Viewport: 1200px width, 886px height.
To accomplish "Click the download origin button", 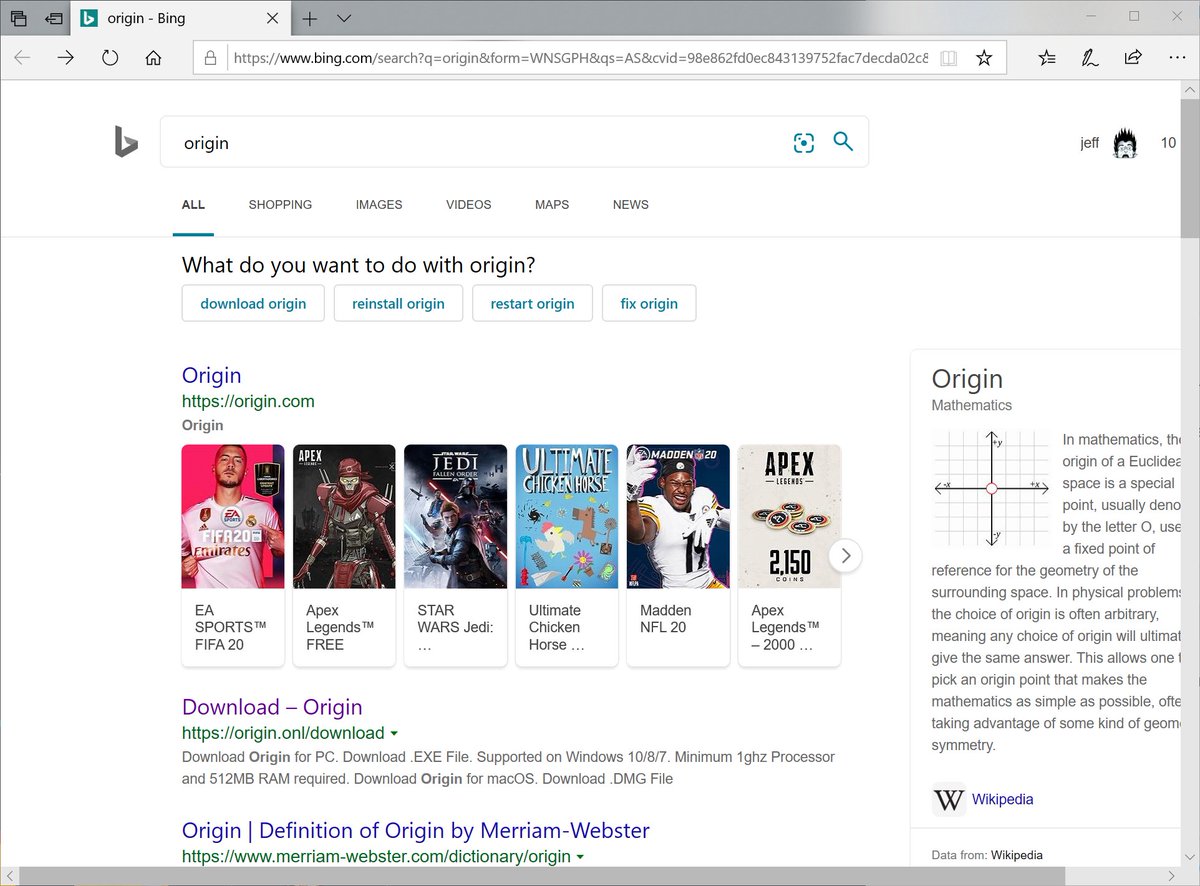I will click(253, 303).
